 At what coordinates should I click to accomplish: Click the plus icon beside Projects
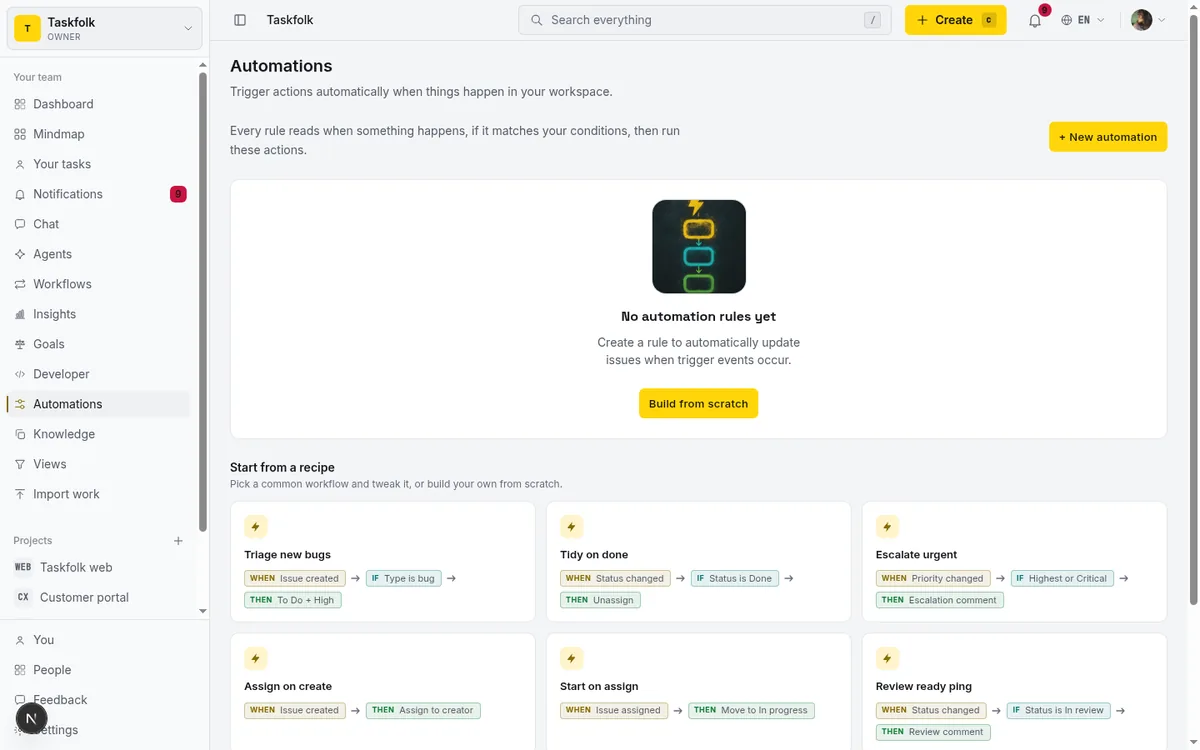178,541
